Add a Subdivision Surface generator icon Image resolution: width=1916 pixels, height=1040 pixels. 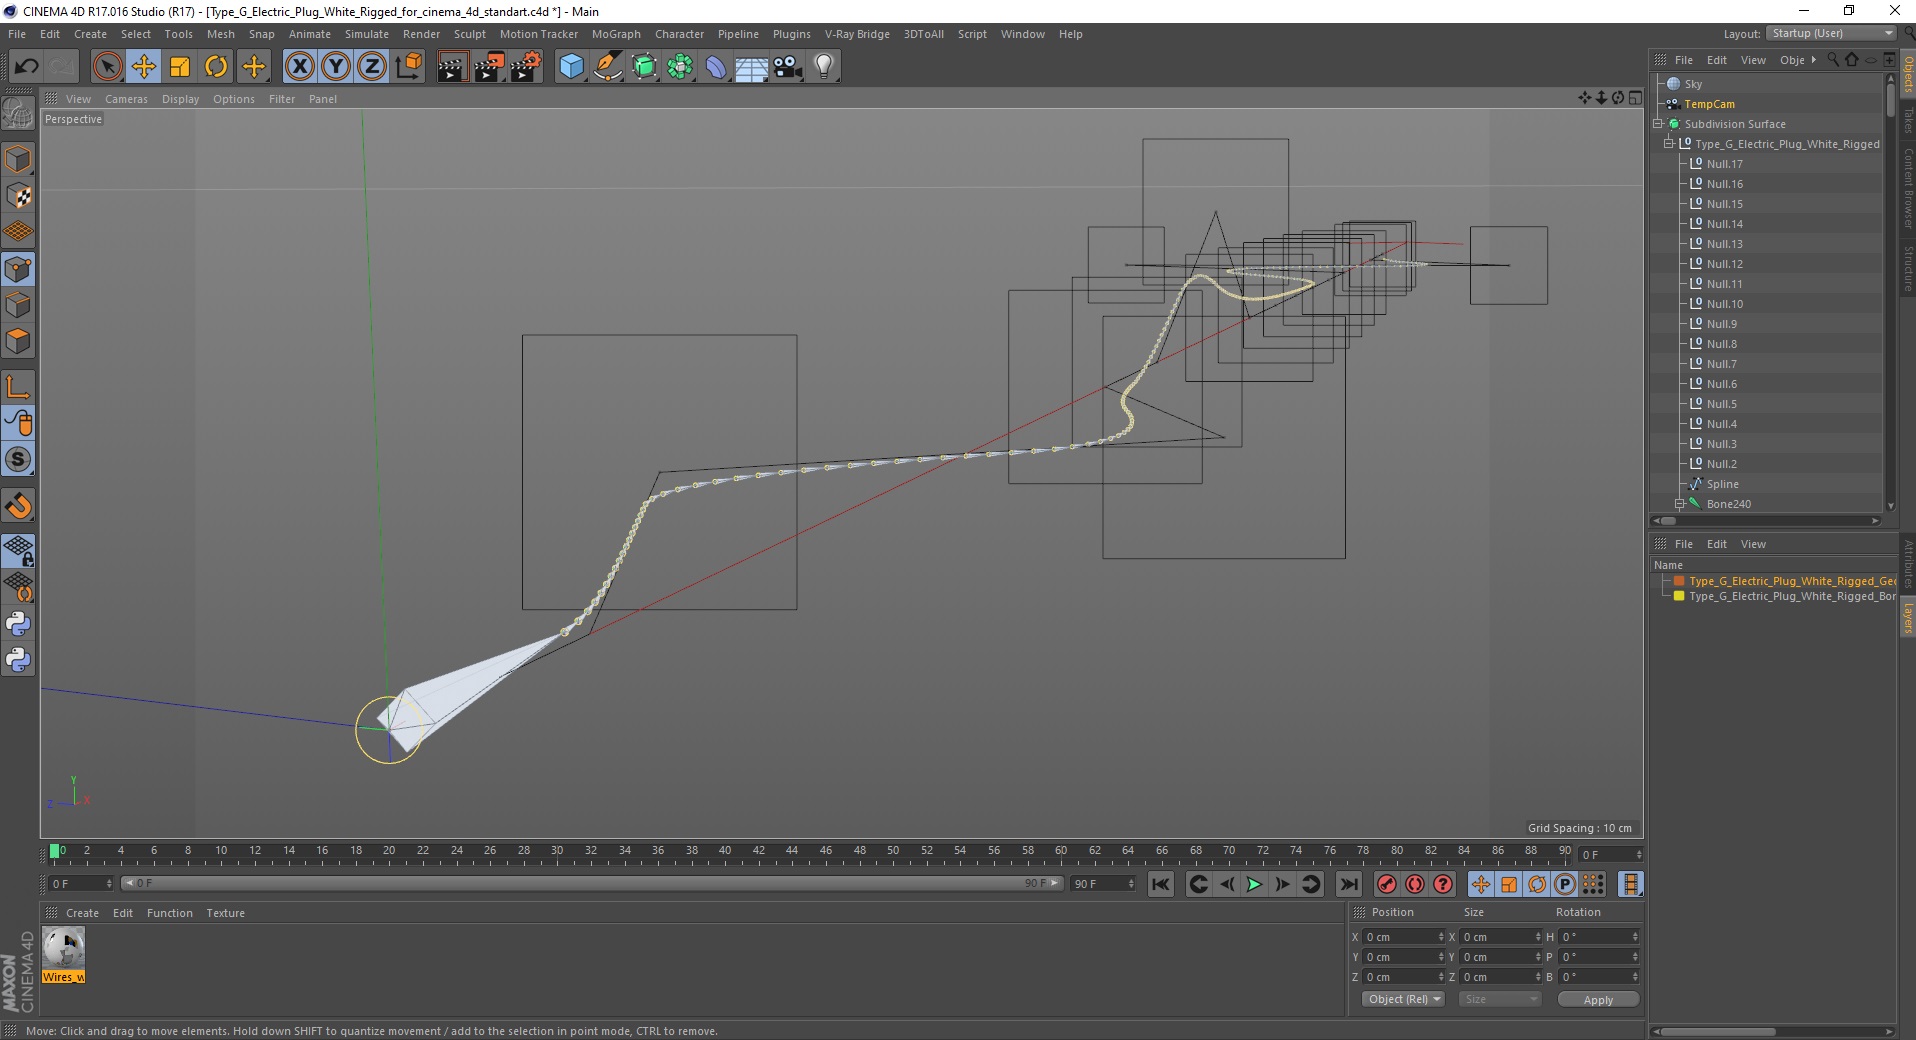[644, 67]
